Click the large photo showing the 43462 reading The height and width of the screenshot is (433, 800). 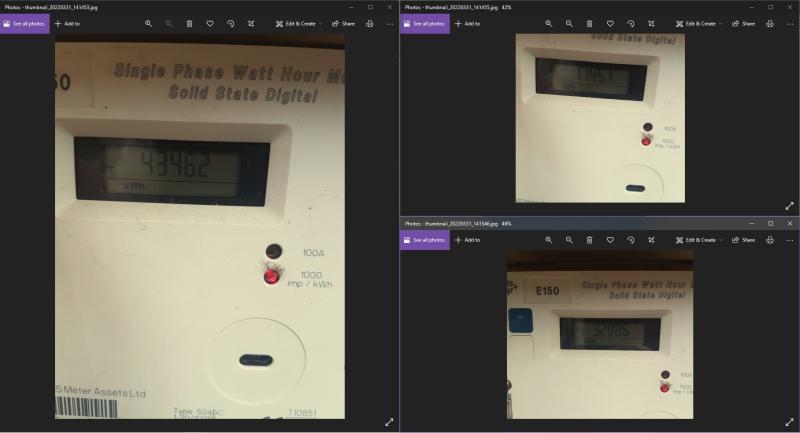click(200, 226)
